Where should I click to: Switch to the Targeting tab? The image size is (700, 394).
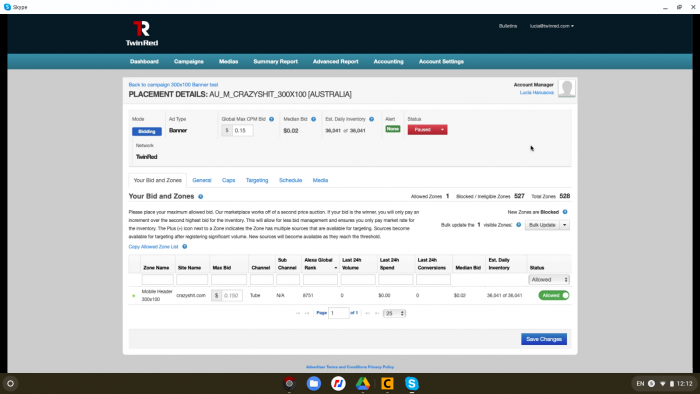pos(257,180)
